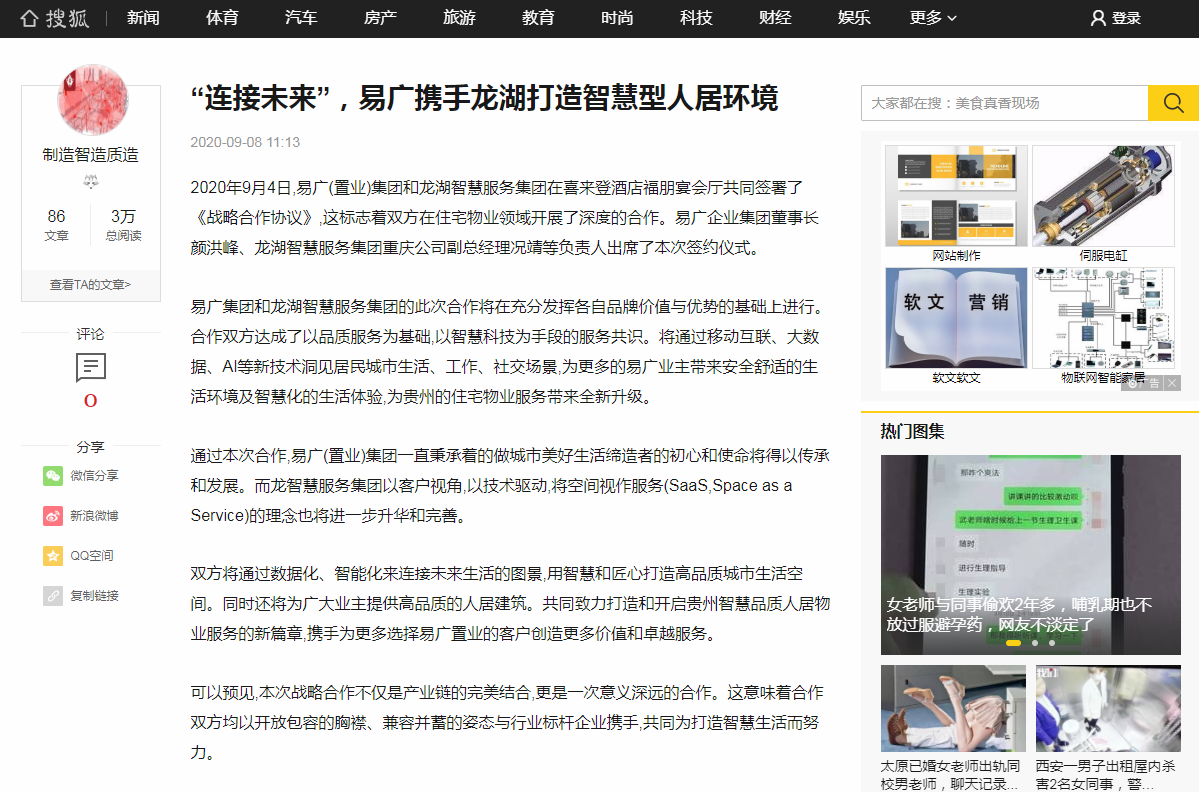Open the 教育 navigation item
This screenshot has height=792, width=1199.
click(x=538, y=18)
